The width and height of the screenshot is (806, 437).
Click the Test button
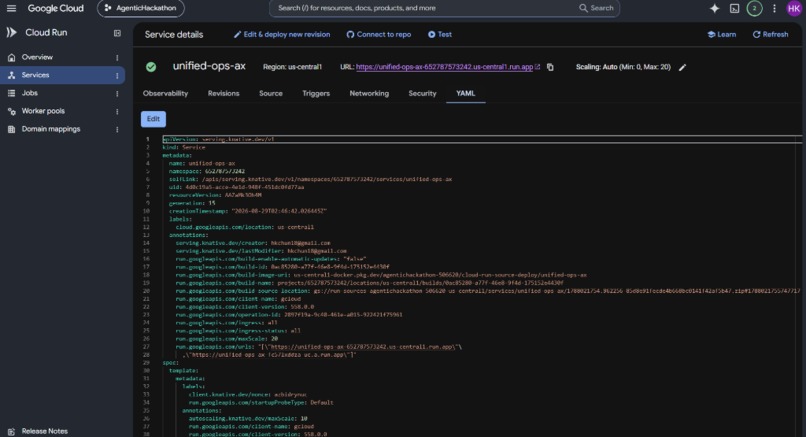pyautogui.click(x=440, y=34)
